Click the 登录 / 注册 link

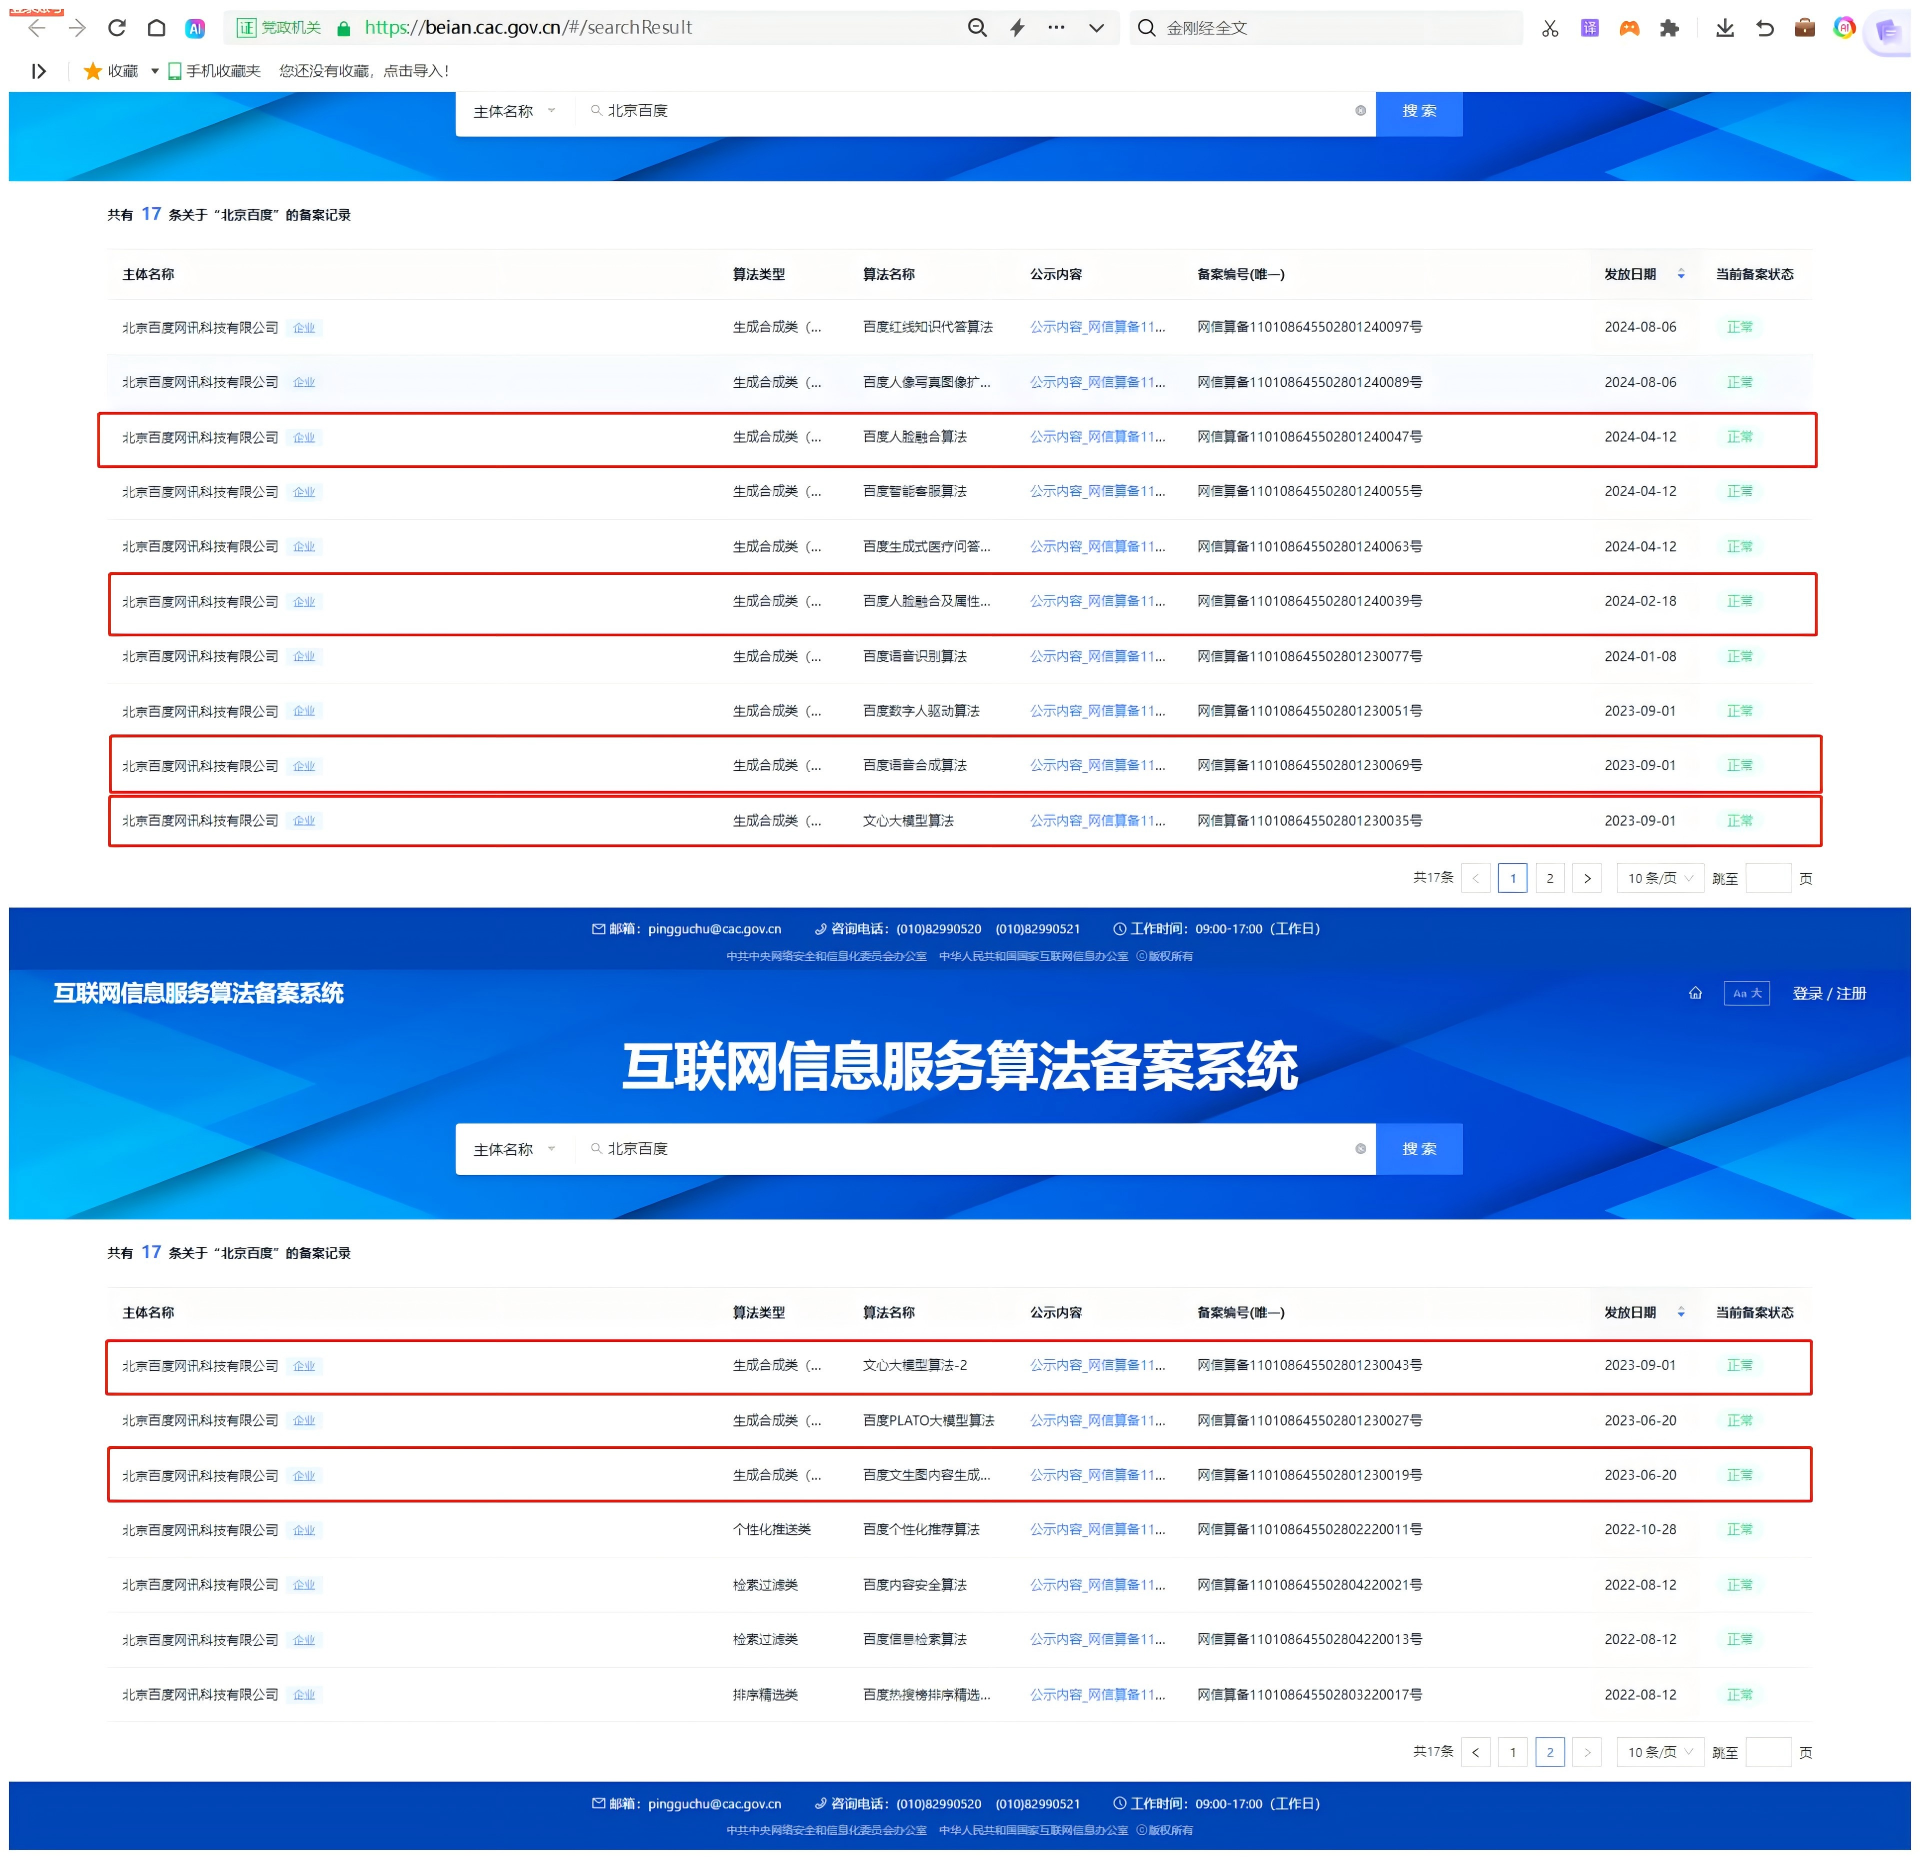(x=1829, y=993)
